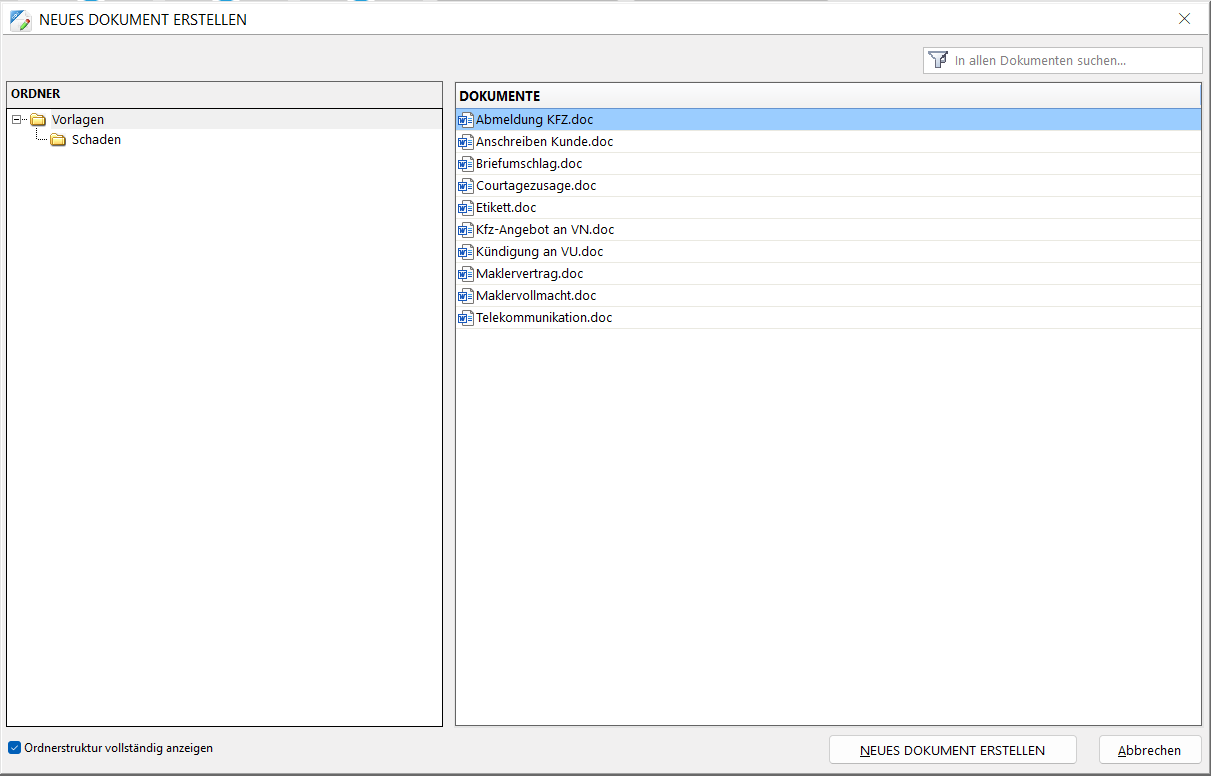Viewport: 1211px width, 776px height.
Task: Select the Schaden subfolder
Action: point(96,140)
